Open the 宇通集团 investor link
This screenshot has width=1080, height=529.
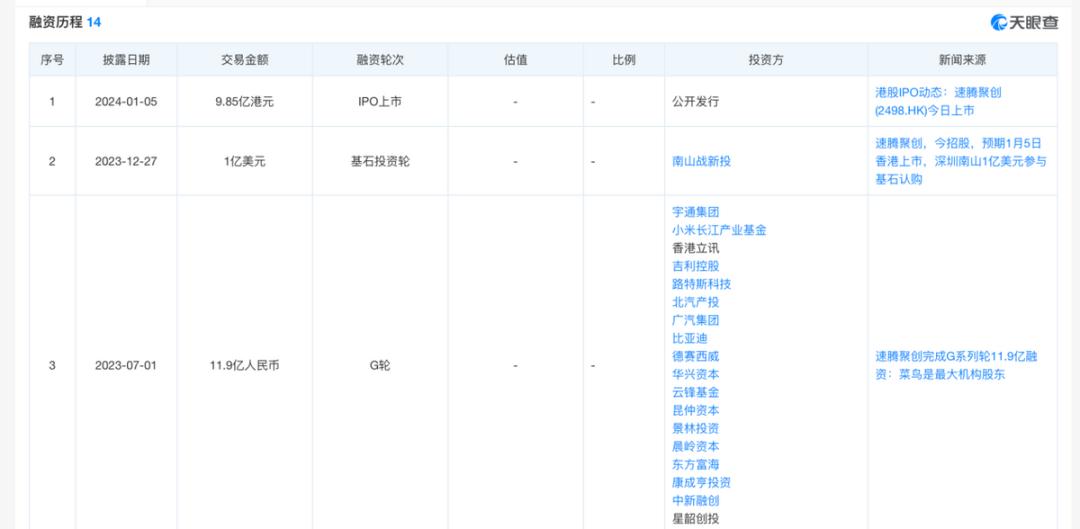click(696, 212)
